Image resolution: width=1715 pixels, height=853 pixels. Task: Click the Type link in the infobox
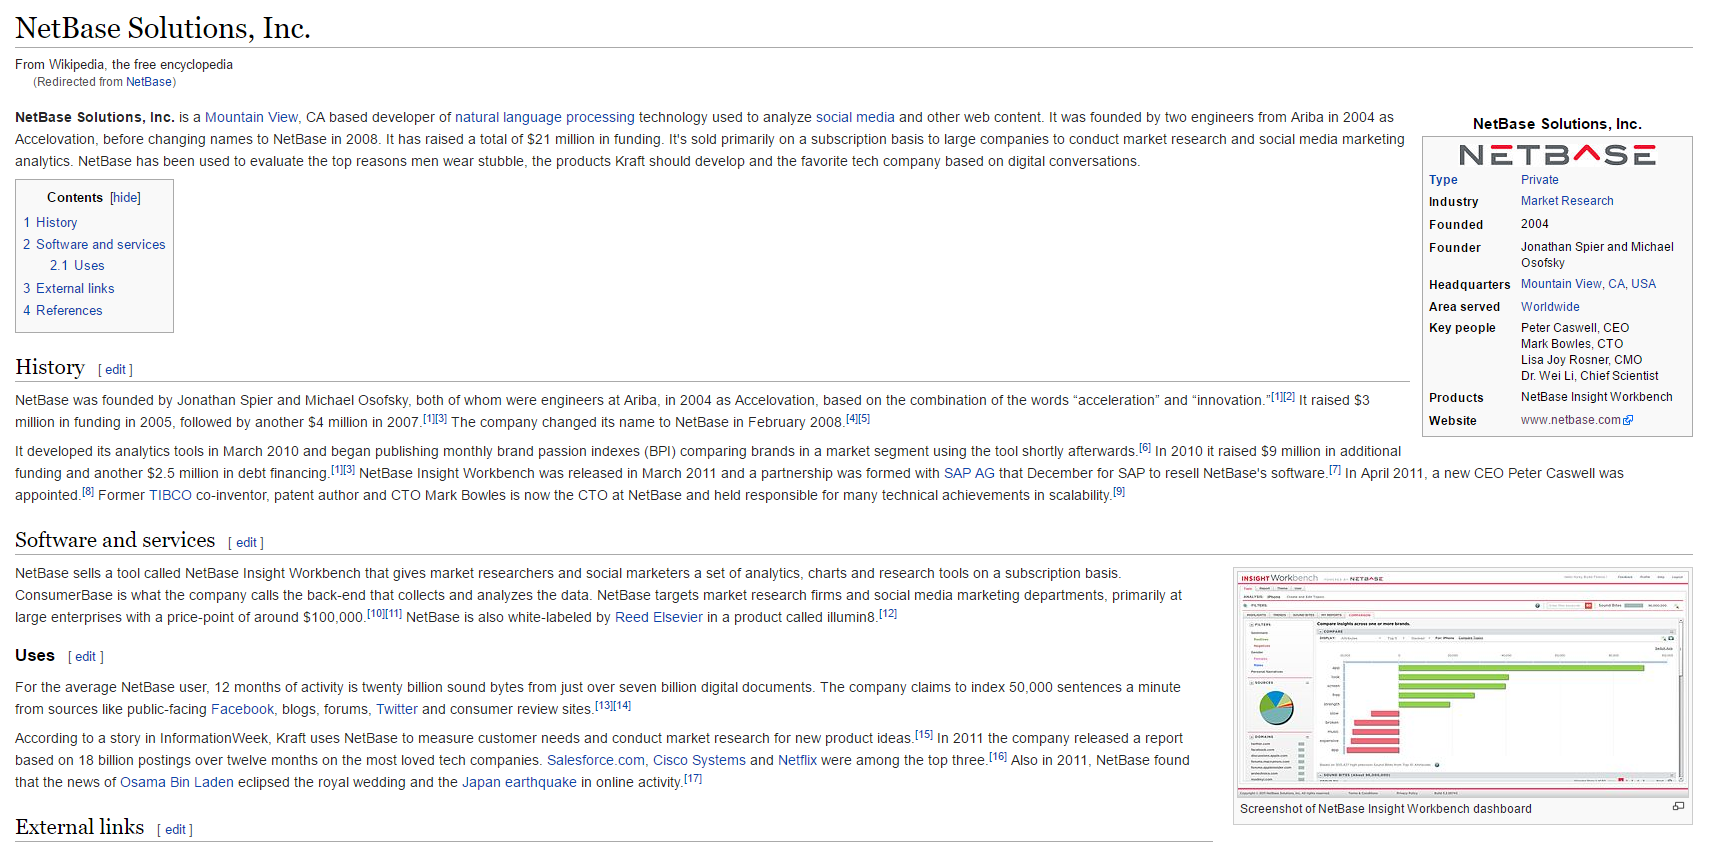[x=1443, y=180]
